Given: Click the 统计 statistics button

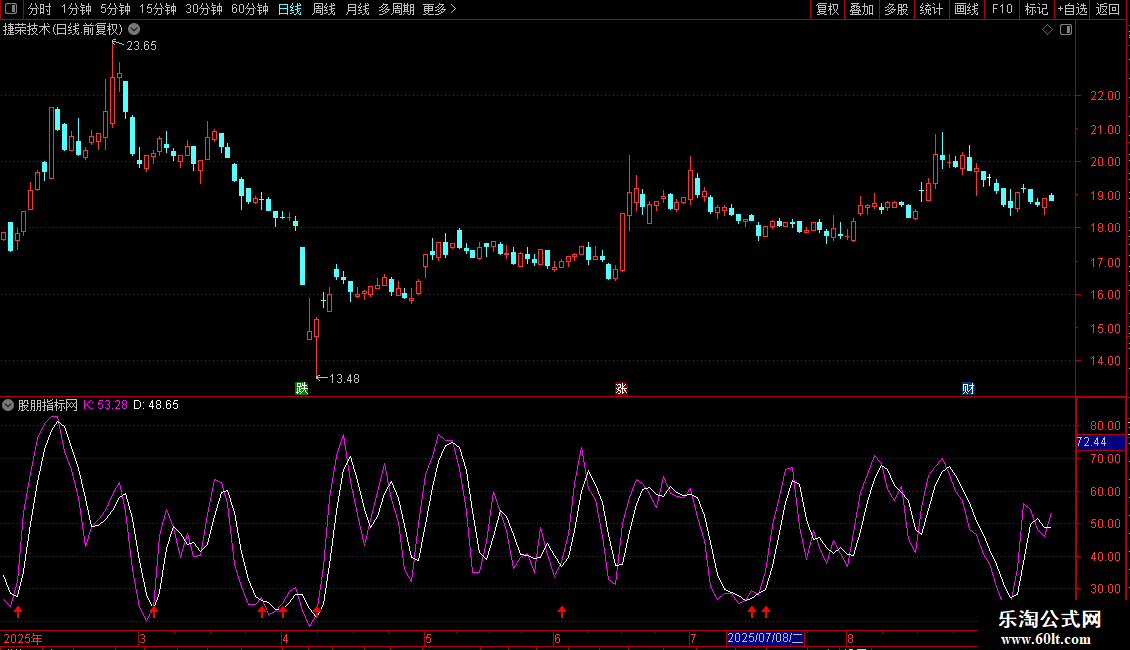Looking at the screenshot, I should pos(931,9).
